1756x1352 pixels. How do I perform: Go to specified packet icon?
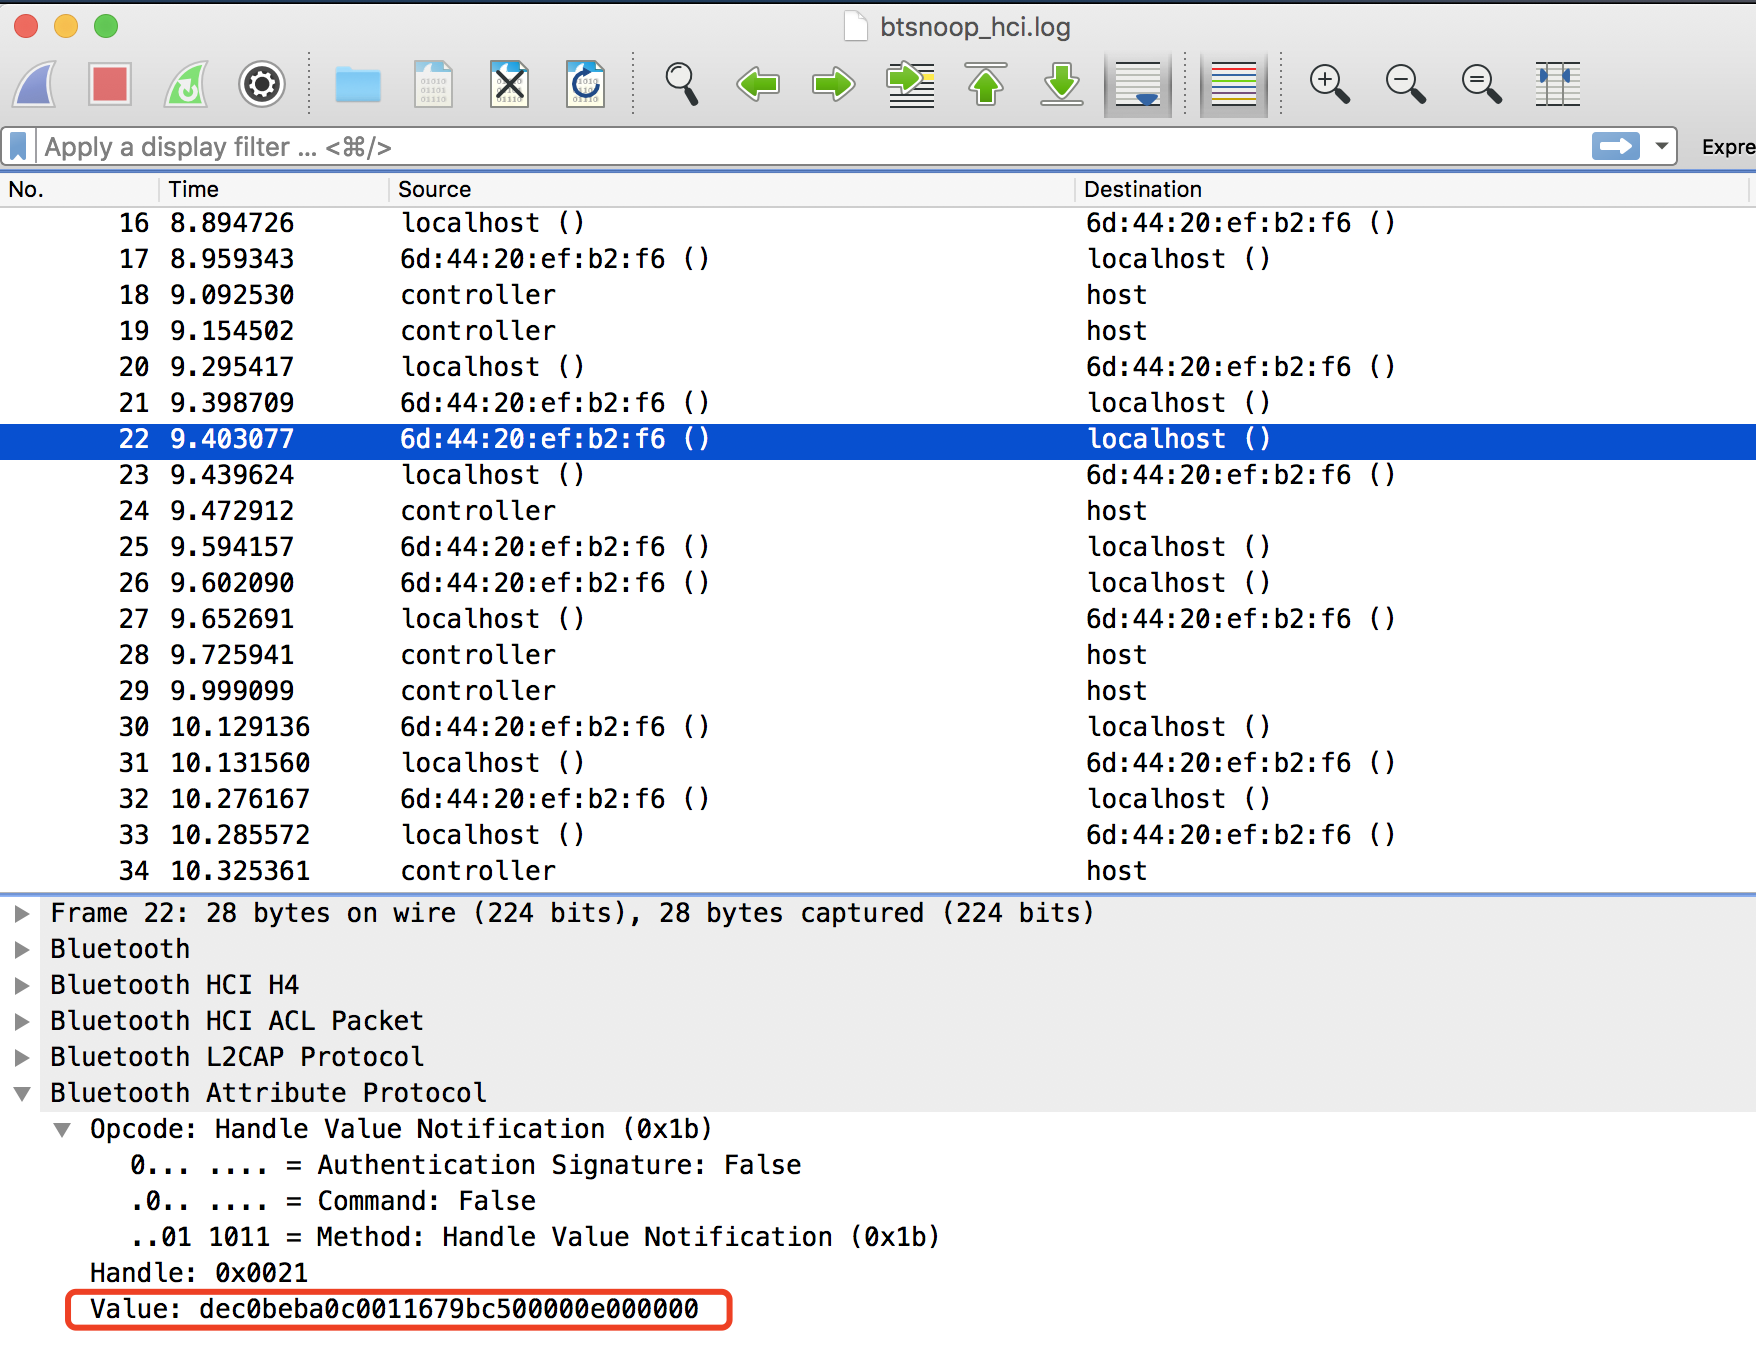coord(910,84)
